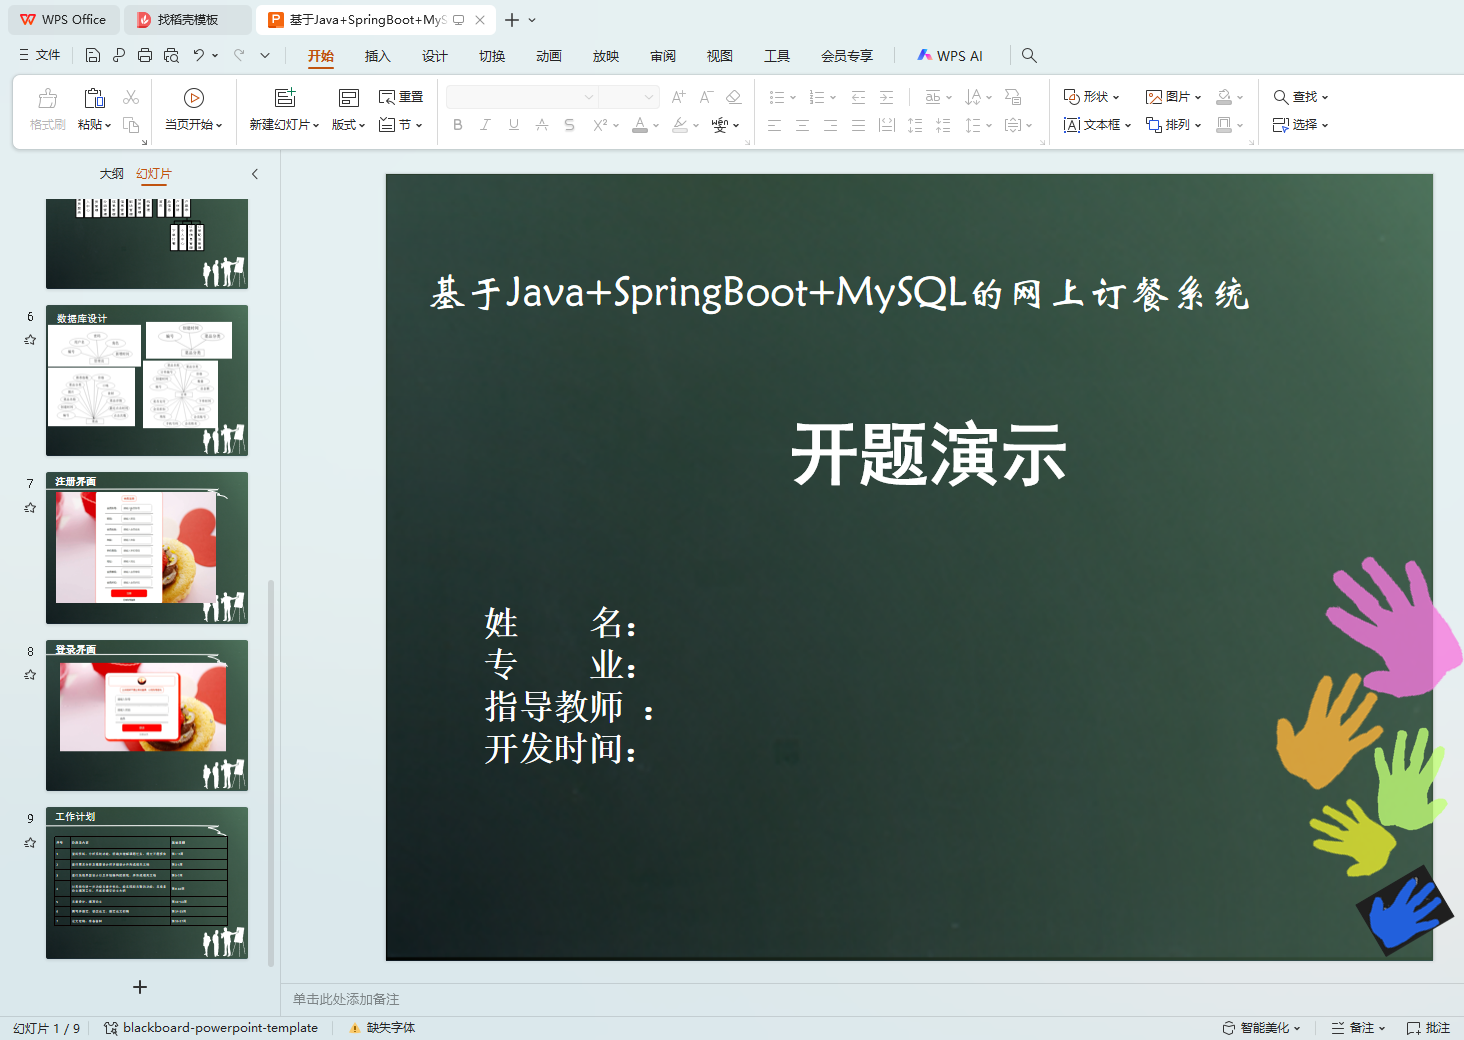
Task: Click the shape fill color button
Action: [1224, 97]
